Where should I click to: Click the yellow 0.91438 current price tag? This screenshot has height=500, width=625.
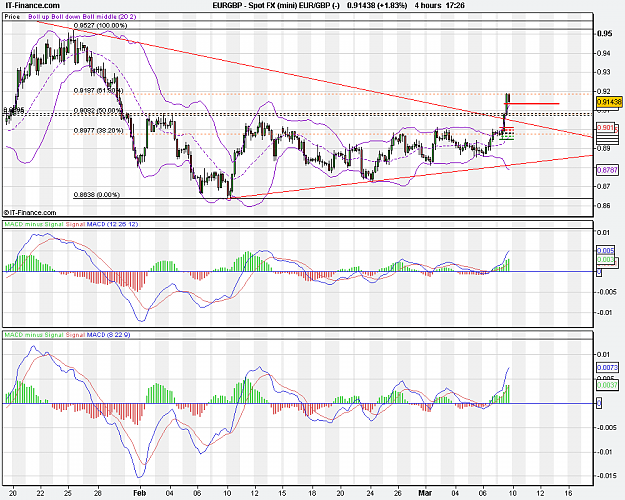click(609, 102)
